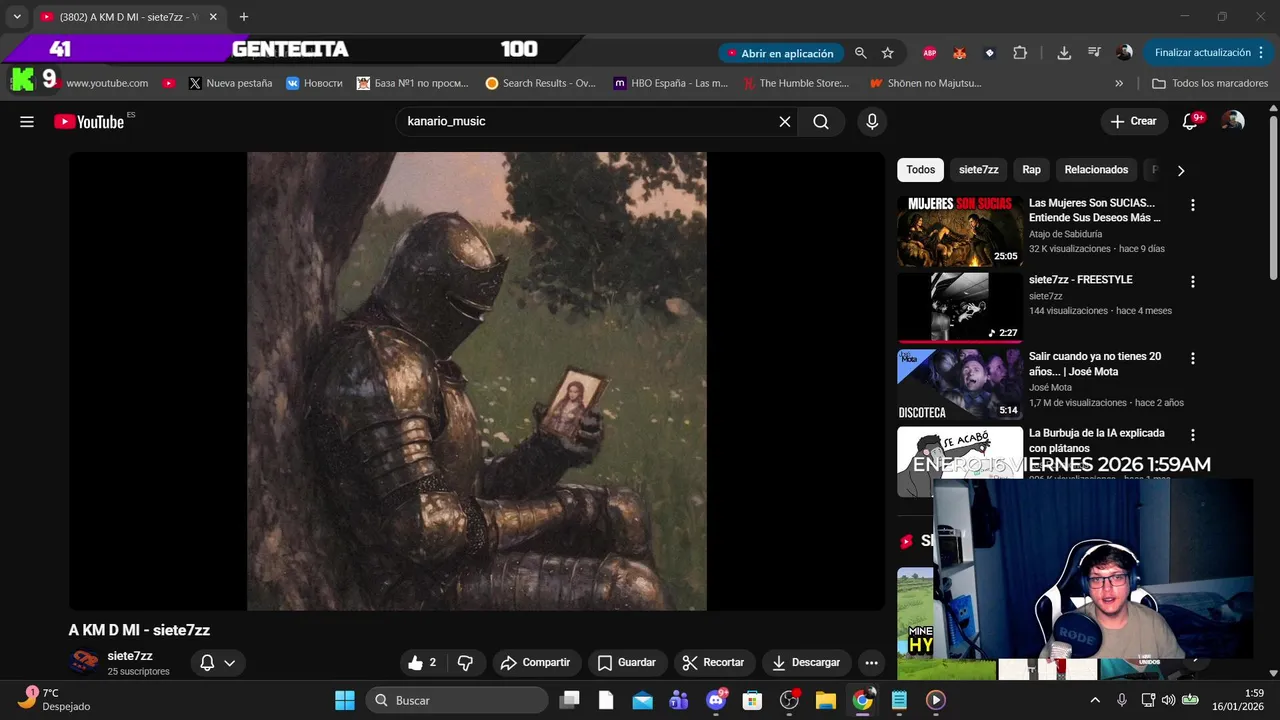Open the Mujeres Son Sucias video thumbnail
This screenshot has height=720, width=1280.
point(960,230)
